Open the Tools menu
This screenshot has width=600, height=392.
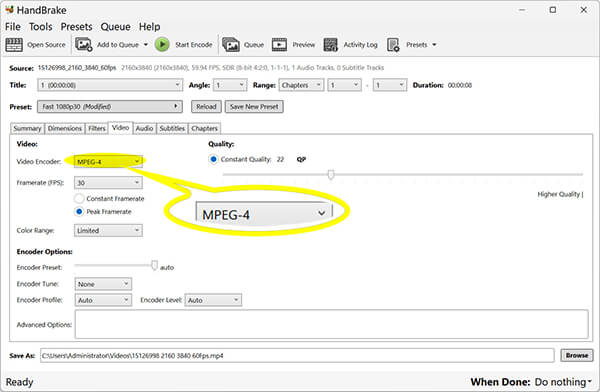pyautogui.click(x=41, y=27)
